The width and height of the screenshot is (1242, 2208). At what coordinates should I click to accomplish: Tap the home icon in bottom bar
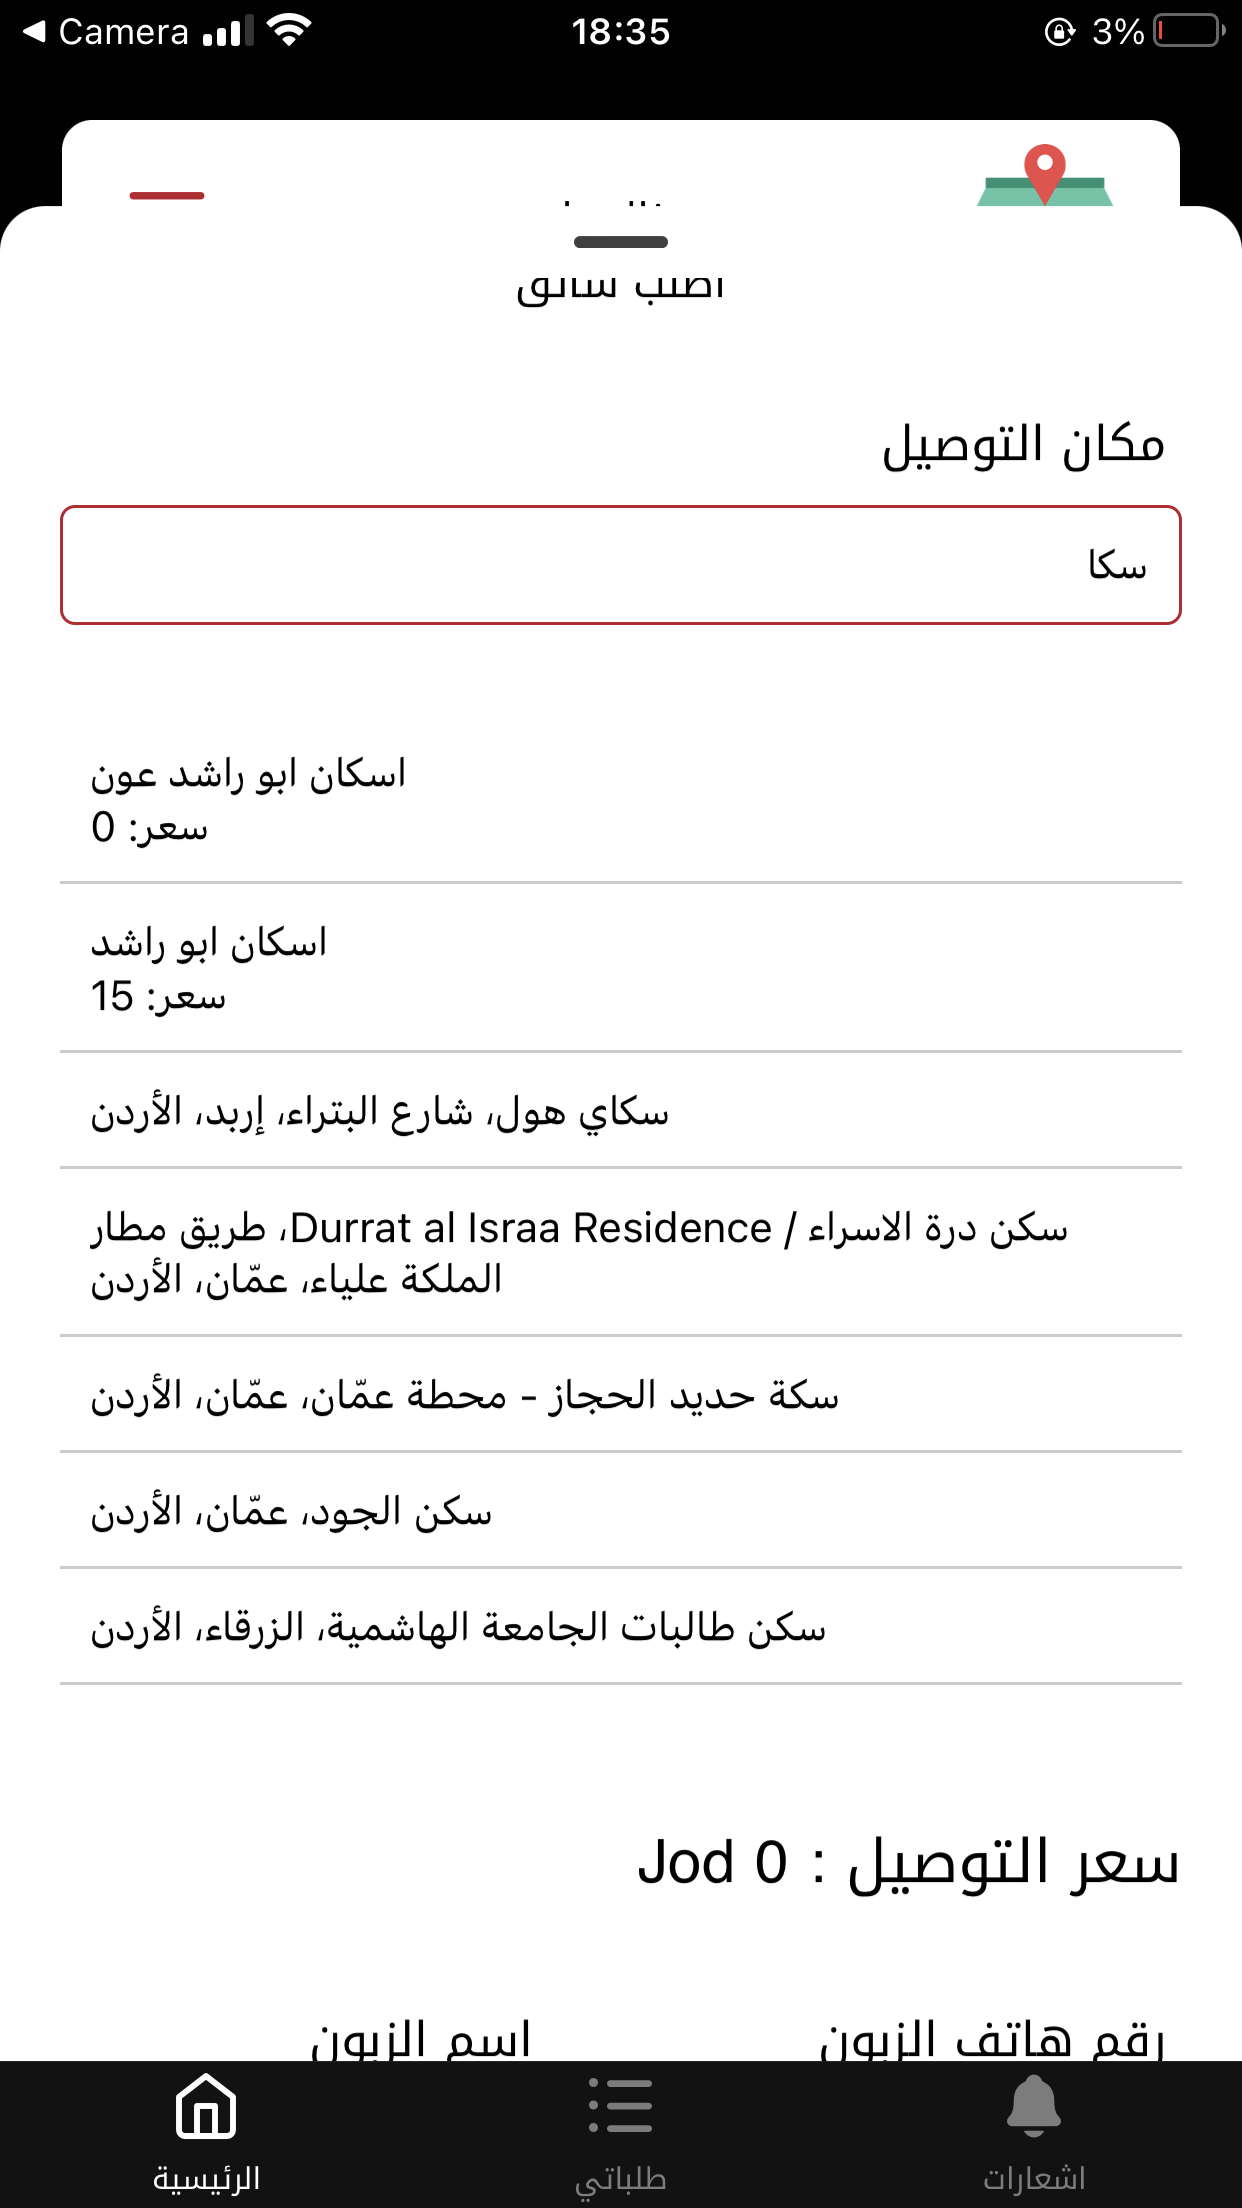click(206, 2106)
